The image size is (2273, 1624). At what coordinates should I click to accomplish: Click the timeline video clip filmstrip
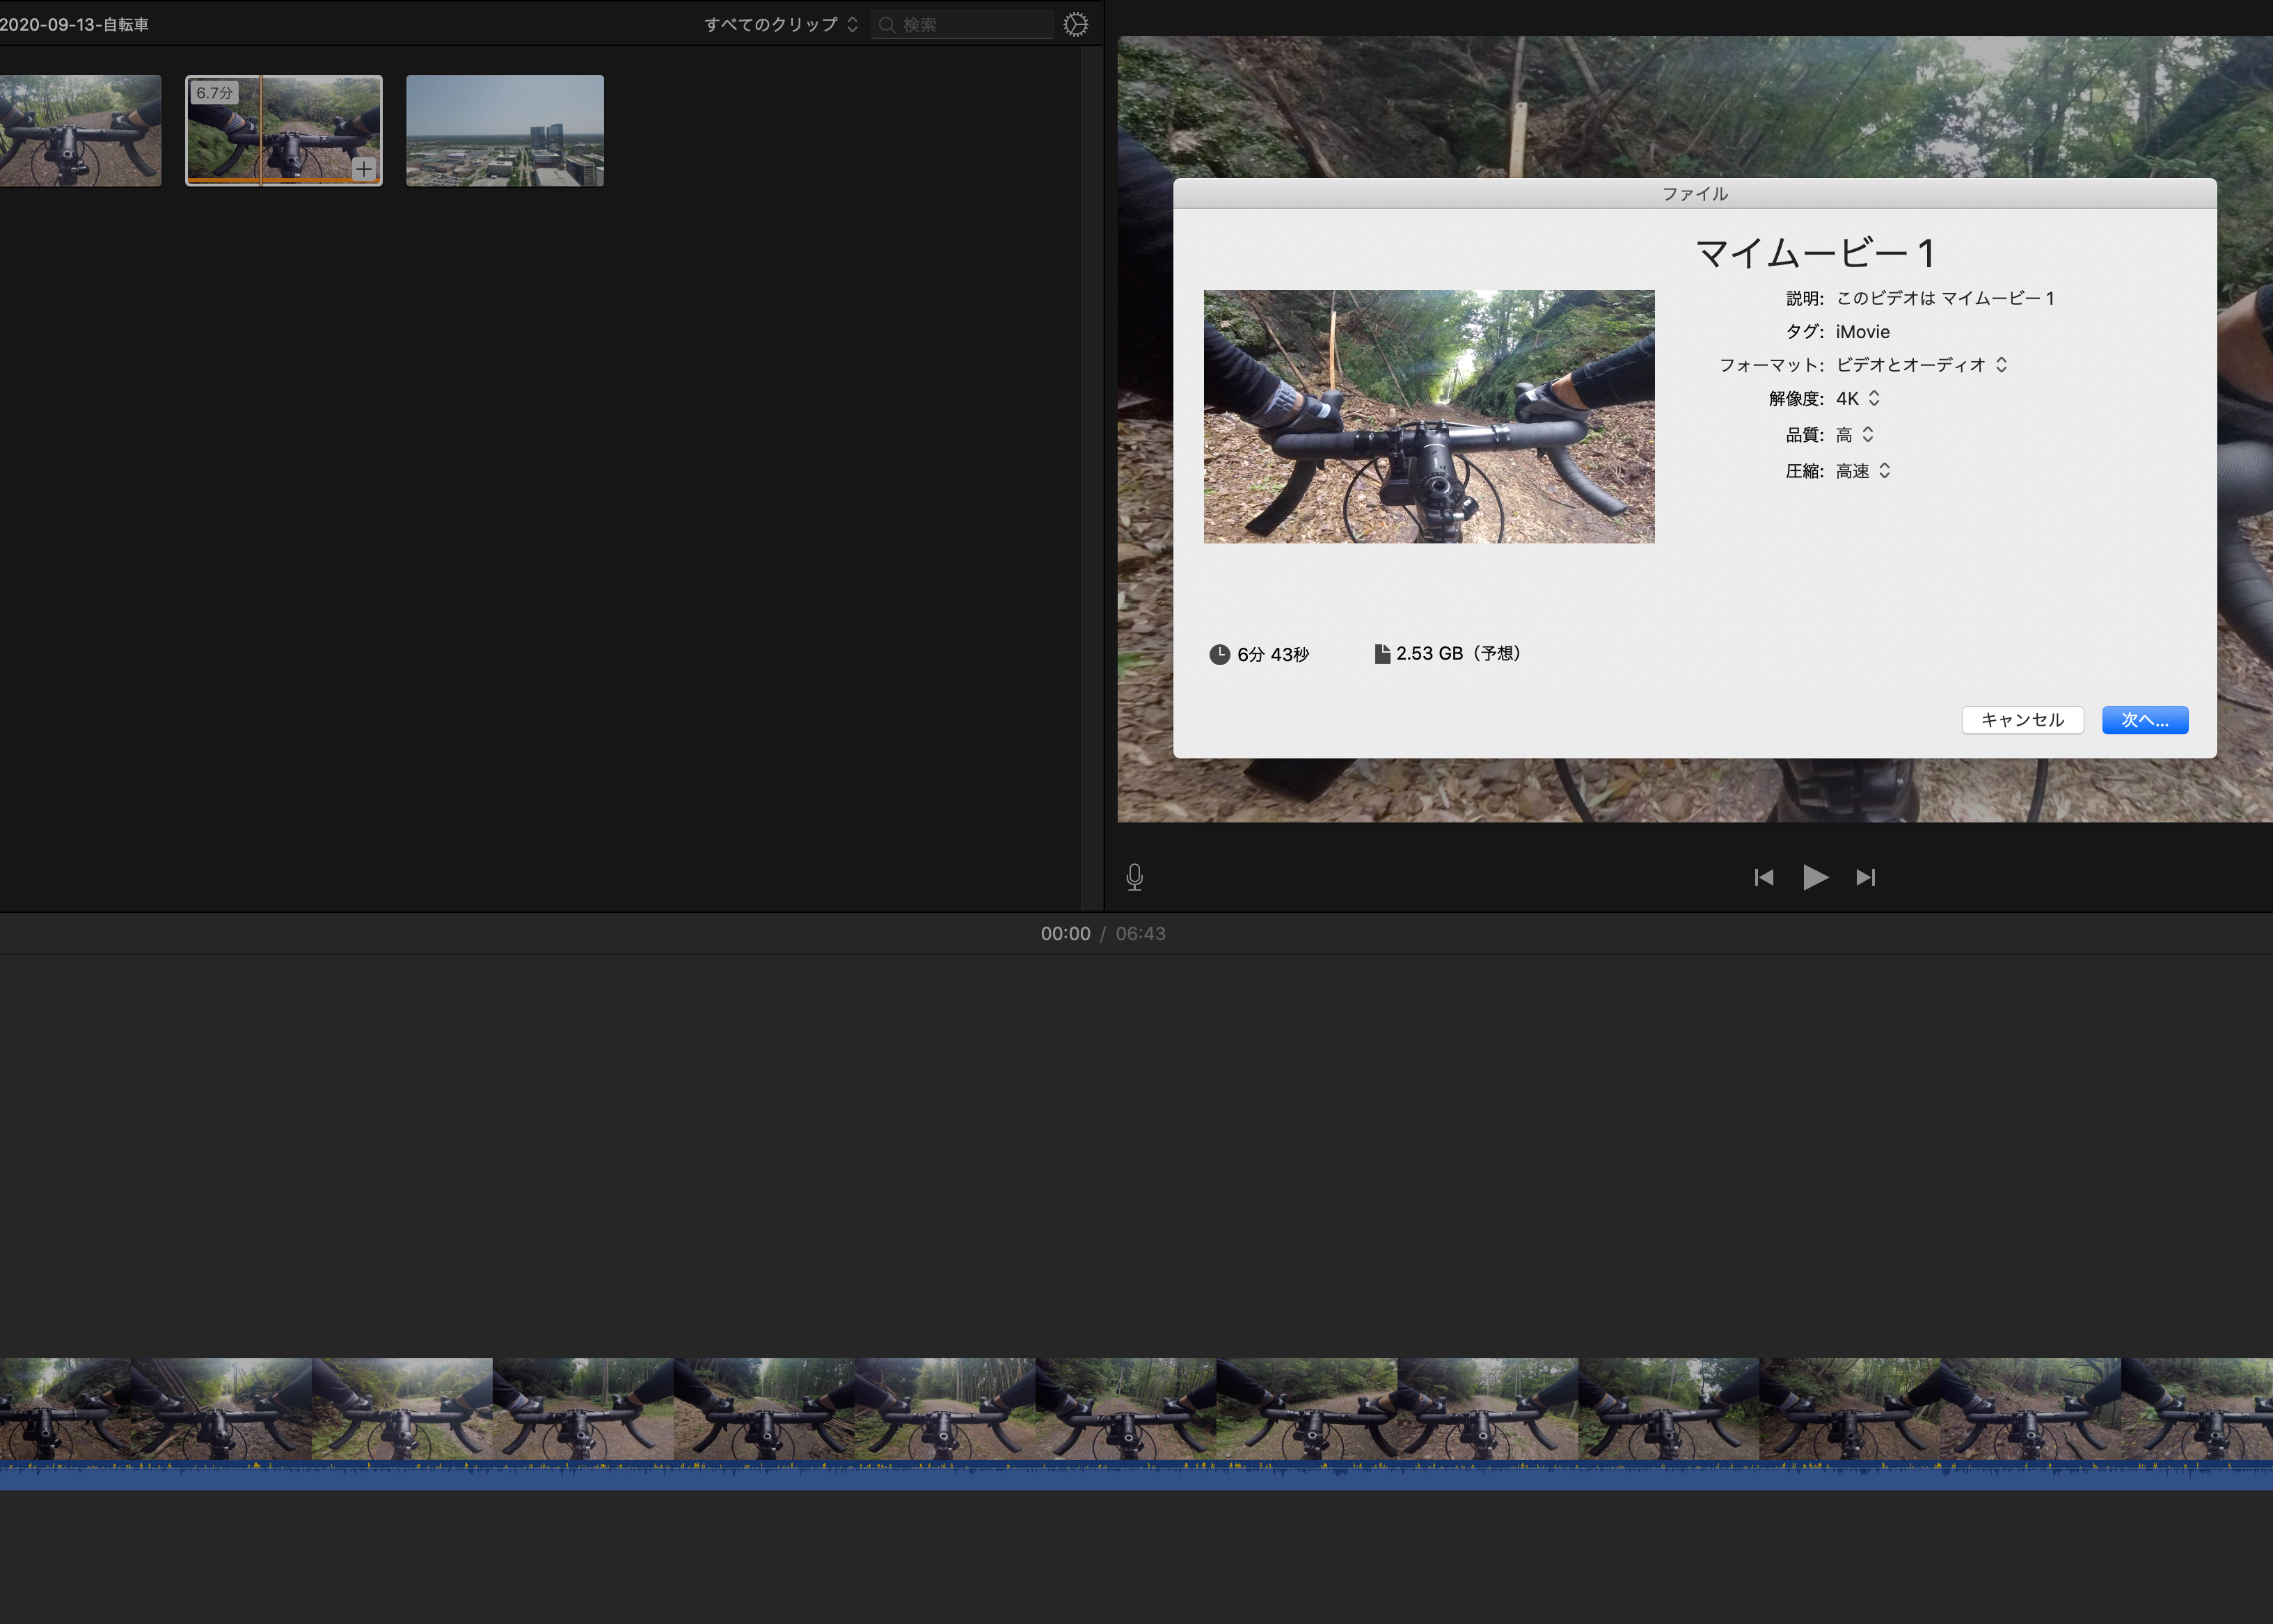(1136, 1408)
